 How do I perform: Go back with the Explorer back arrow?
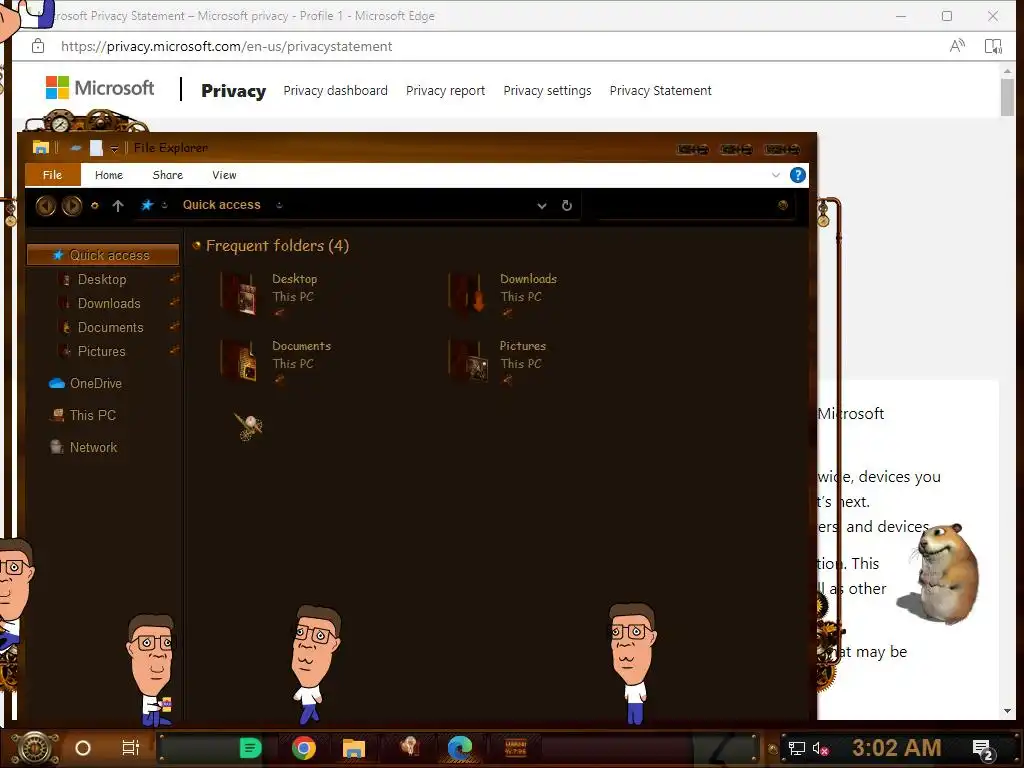tap(46, 206)
